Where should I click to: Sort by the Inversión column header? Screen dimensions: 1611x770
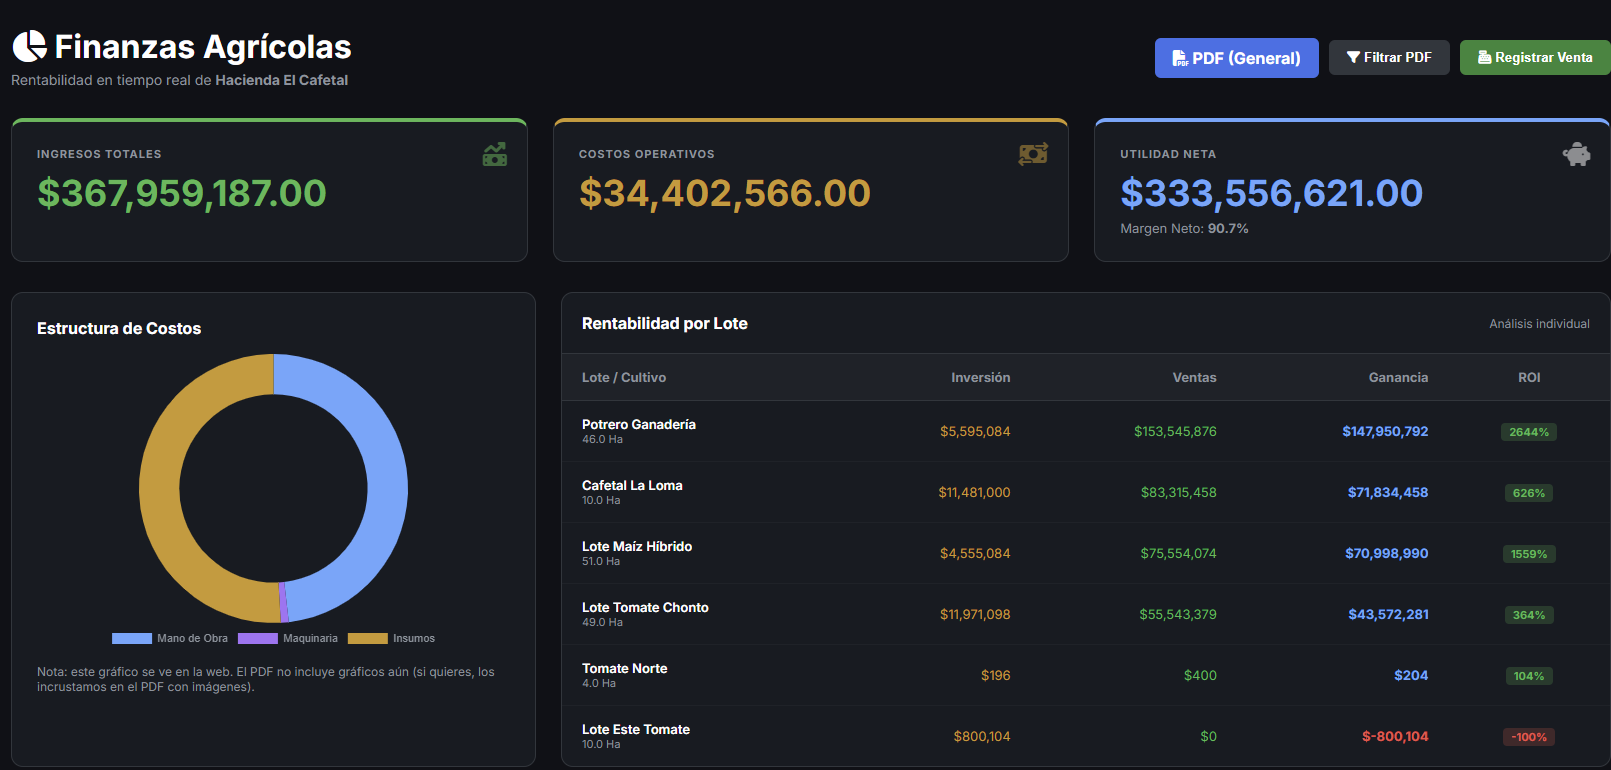[x=980, y=378]
